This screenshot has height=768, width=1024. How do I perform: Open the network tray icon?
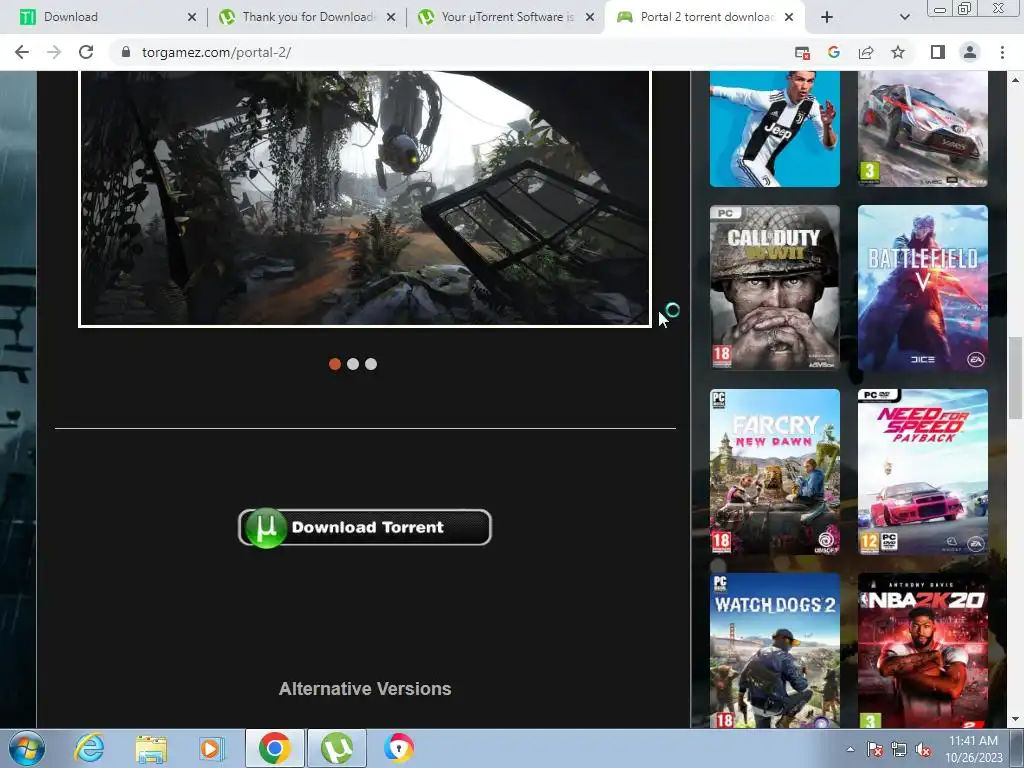pyautogui.click(x=899, y=749)
